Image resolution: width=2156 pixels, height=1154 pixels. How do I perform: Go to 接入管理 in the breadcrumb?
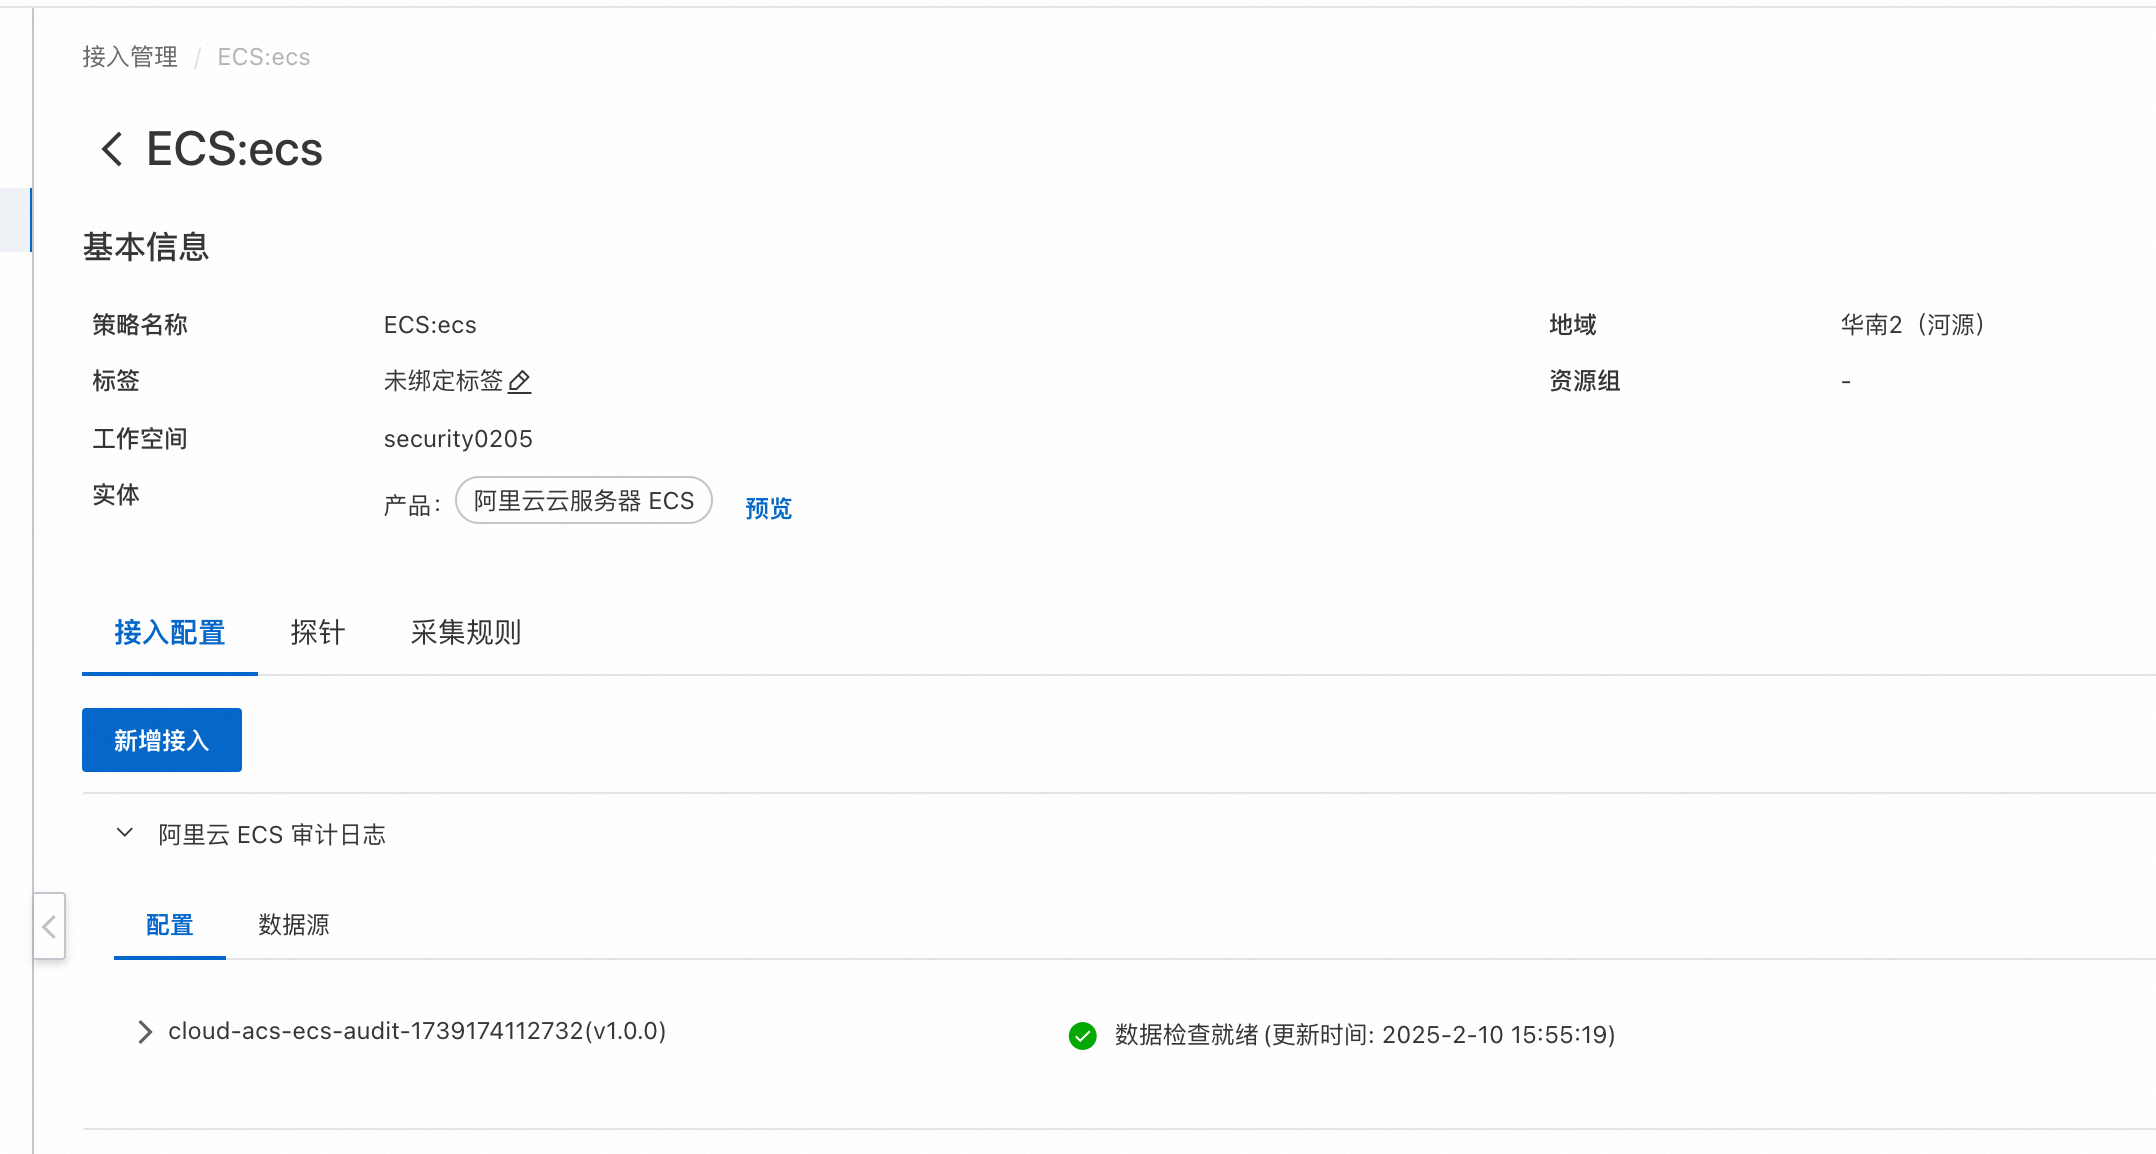130,57
